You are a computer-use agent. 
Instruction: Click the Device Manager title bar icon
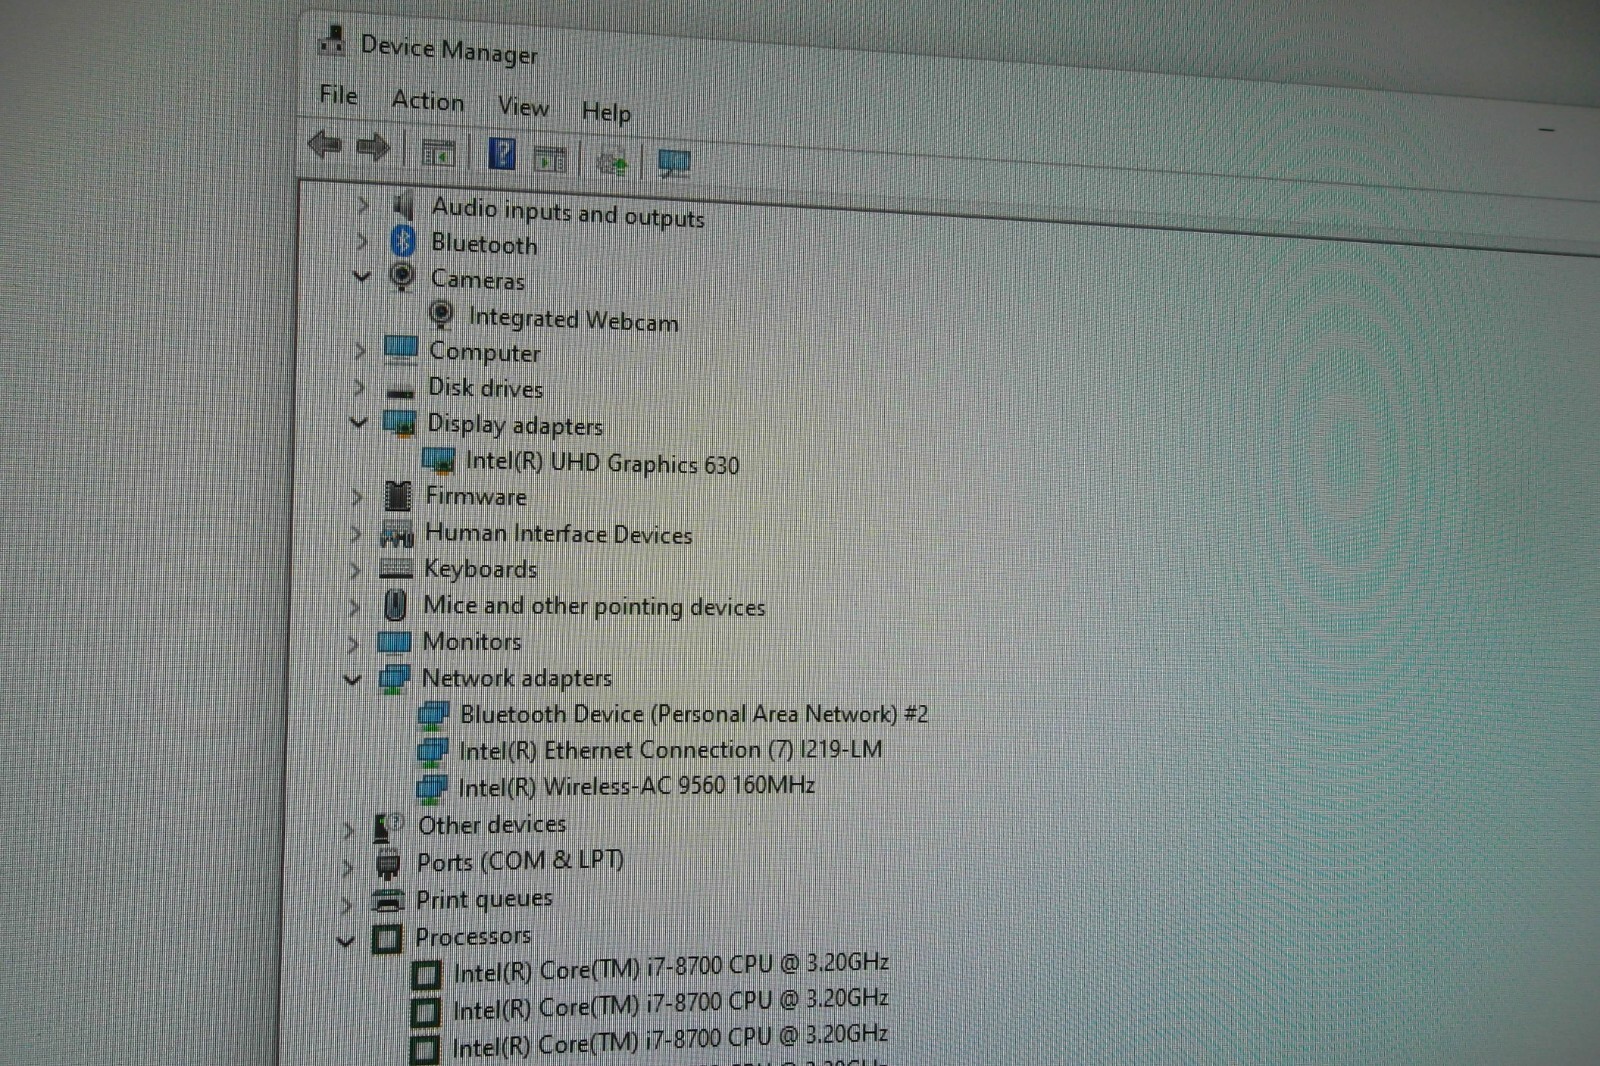click(x=332, y=41)
